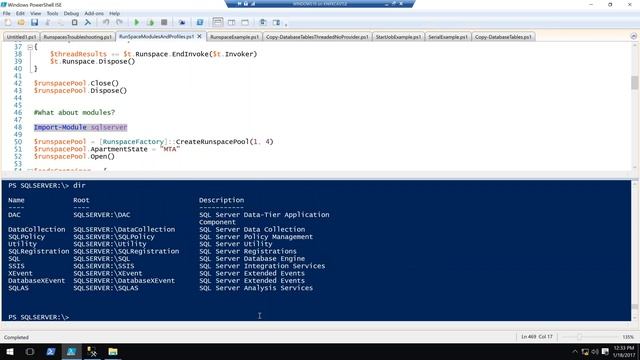
Task: Redo the edit with the toolbar arrow
Action: point(119,22)
